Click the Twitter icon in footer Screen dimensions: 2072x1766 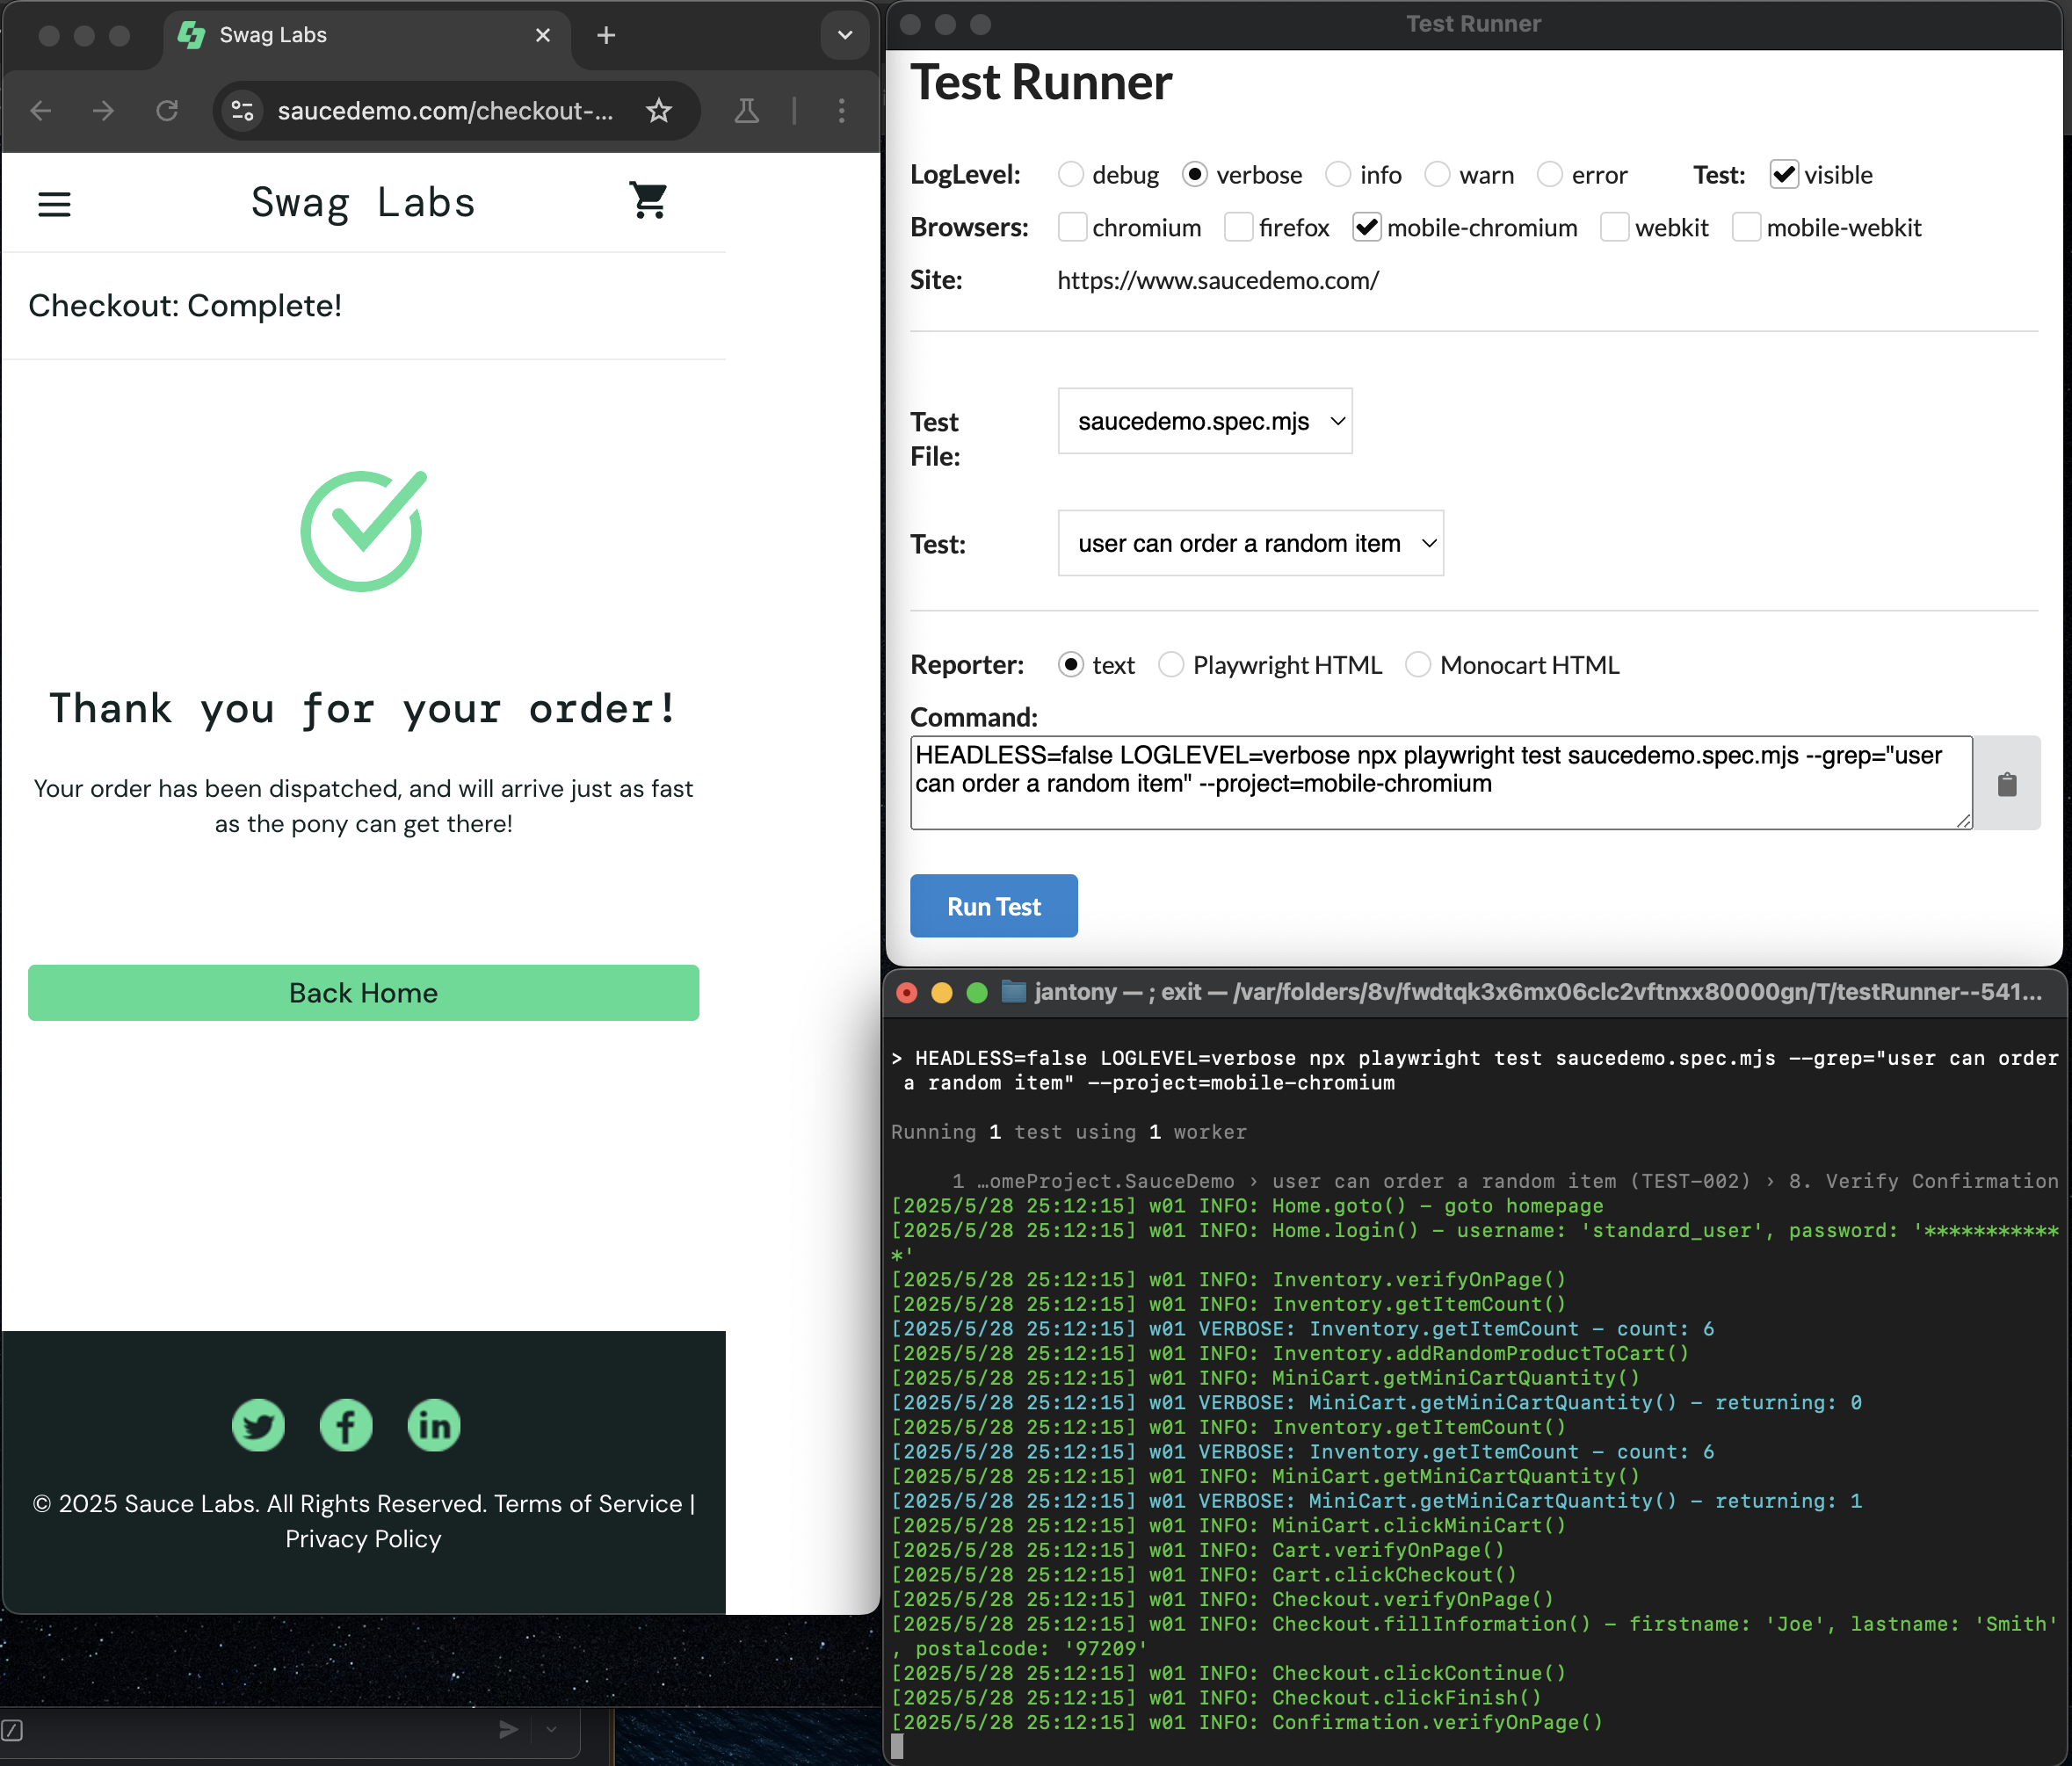[258, 1425]
